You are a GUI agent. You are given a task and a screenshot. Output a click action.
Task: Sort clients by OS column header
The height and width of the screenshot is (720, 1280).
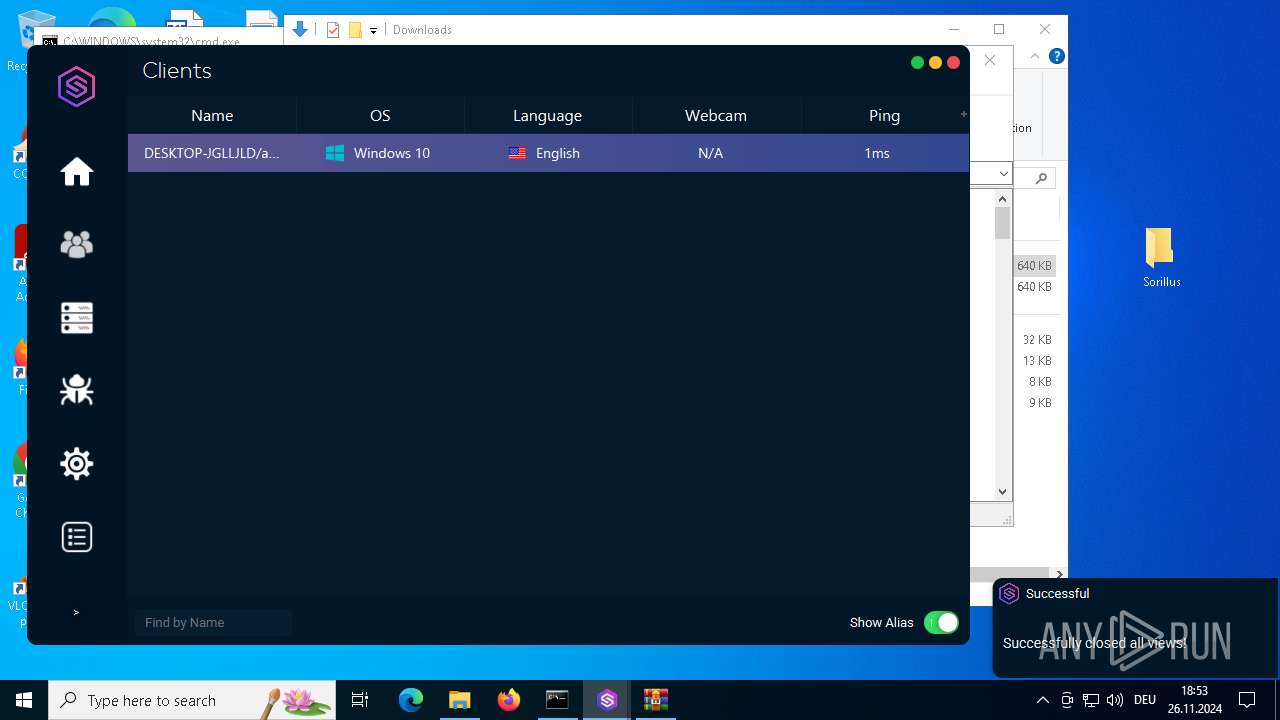380,116
